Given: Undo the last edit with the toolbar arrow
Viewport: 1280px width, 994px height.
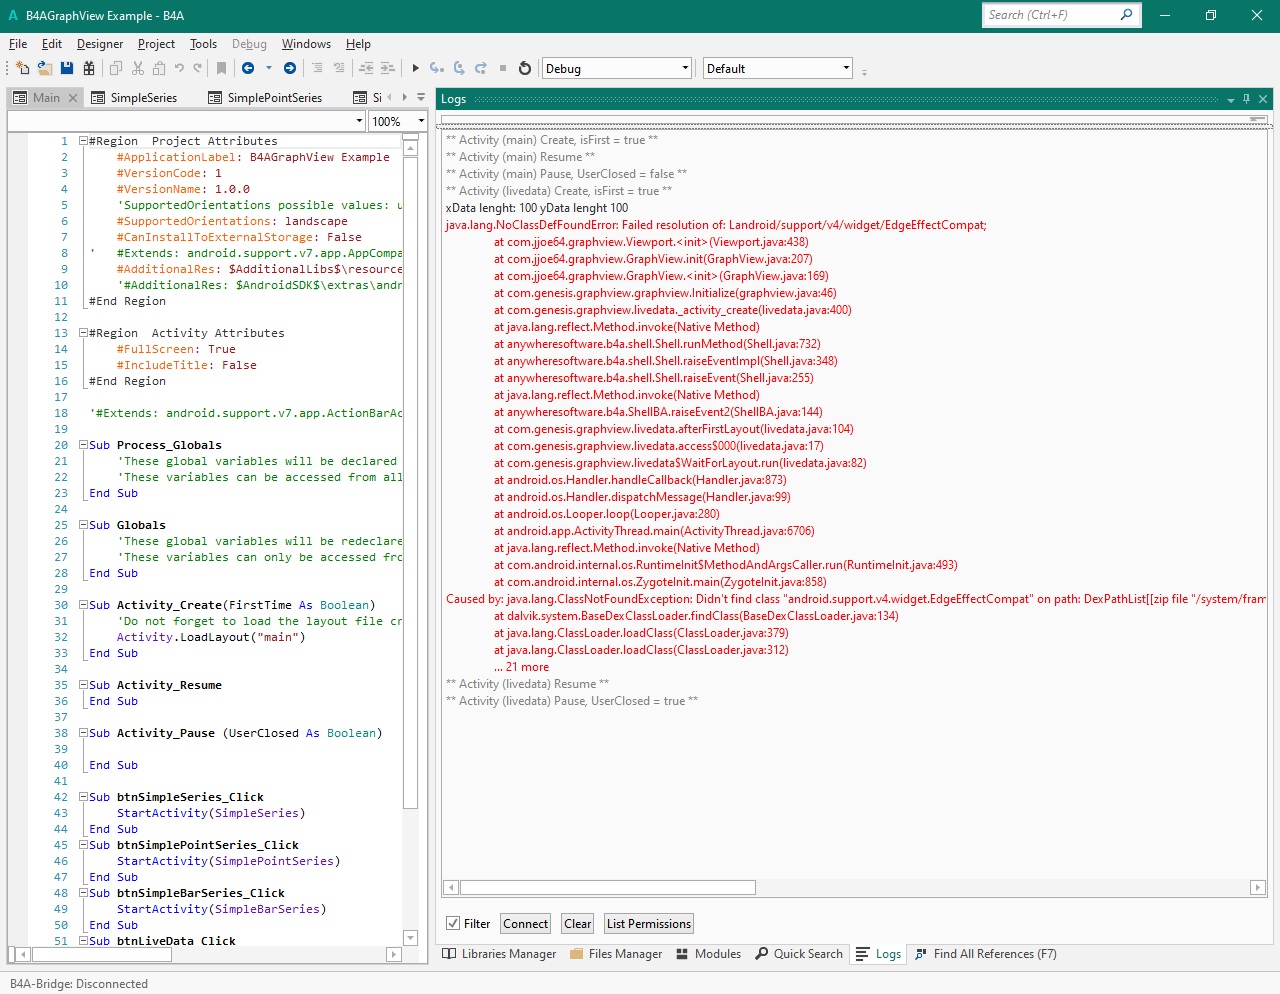Looking at the screenshot, I should pos(179,68).
